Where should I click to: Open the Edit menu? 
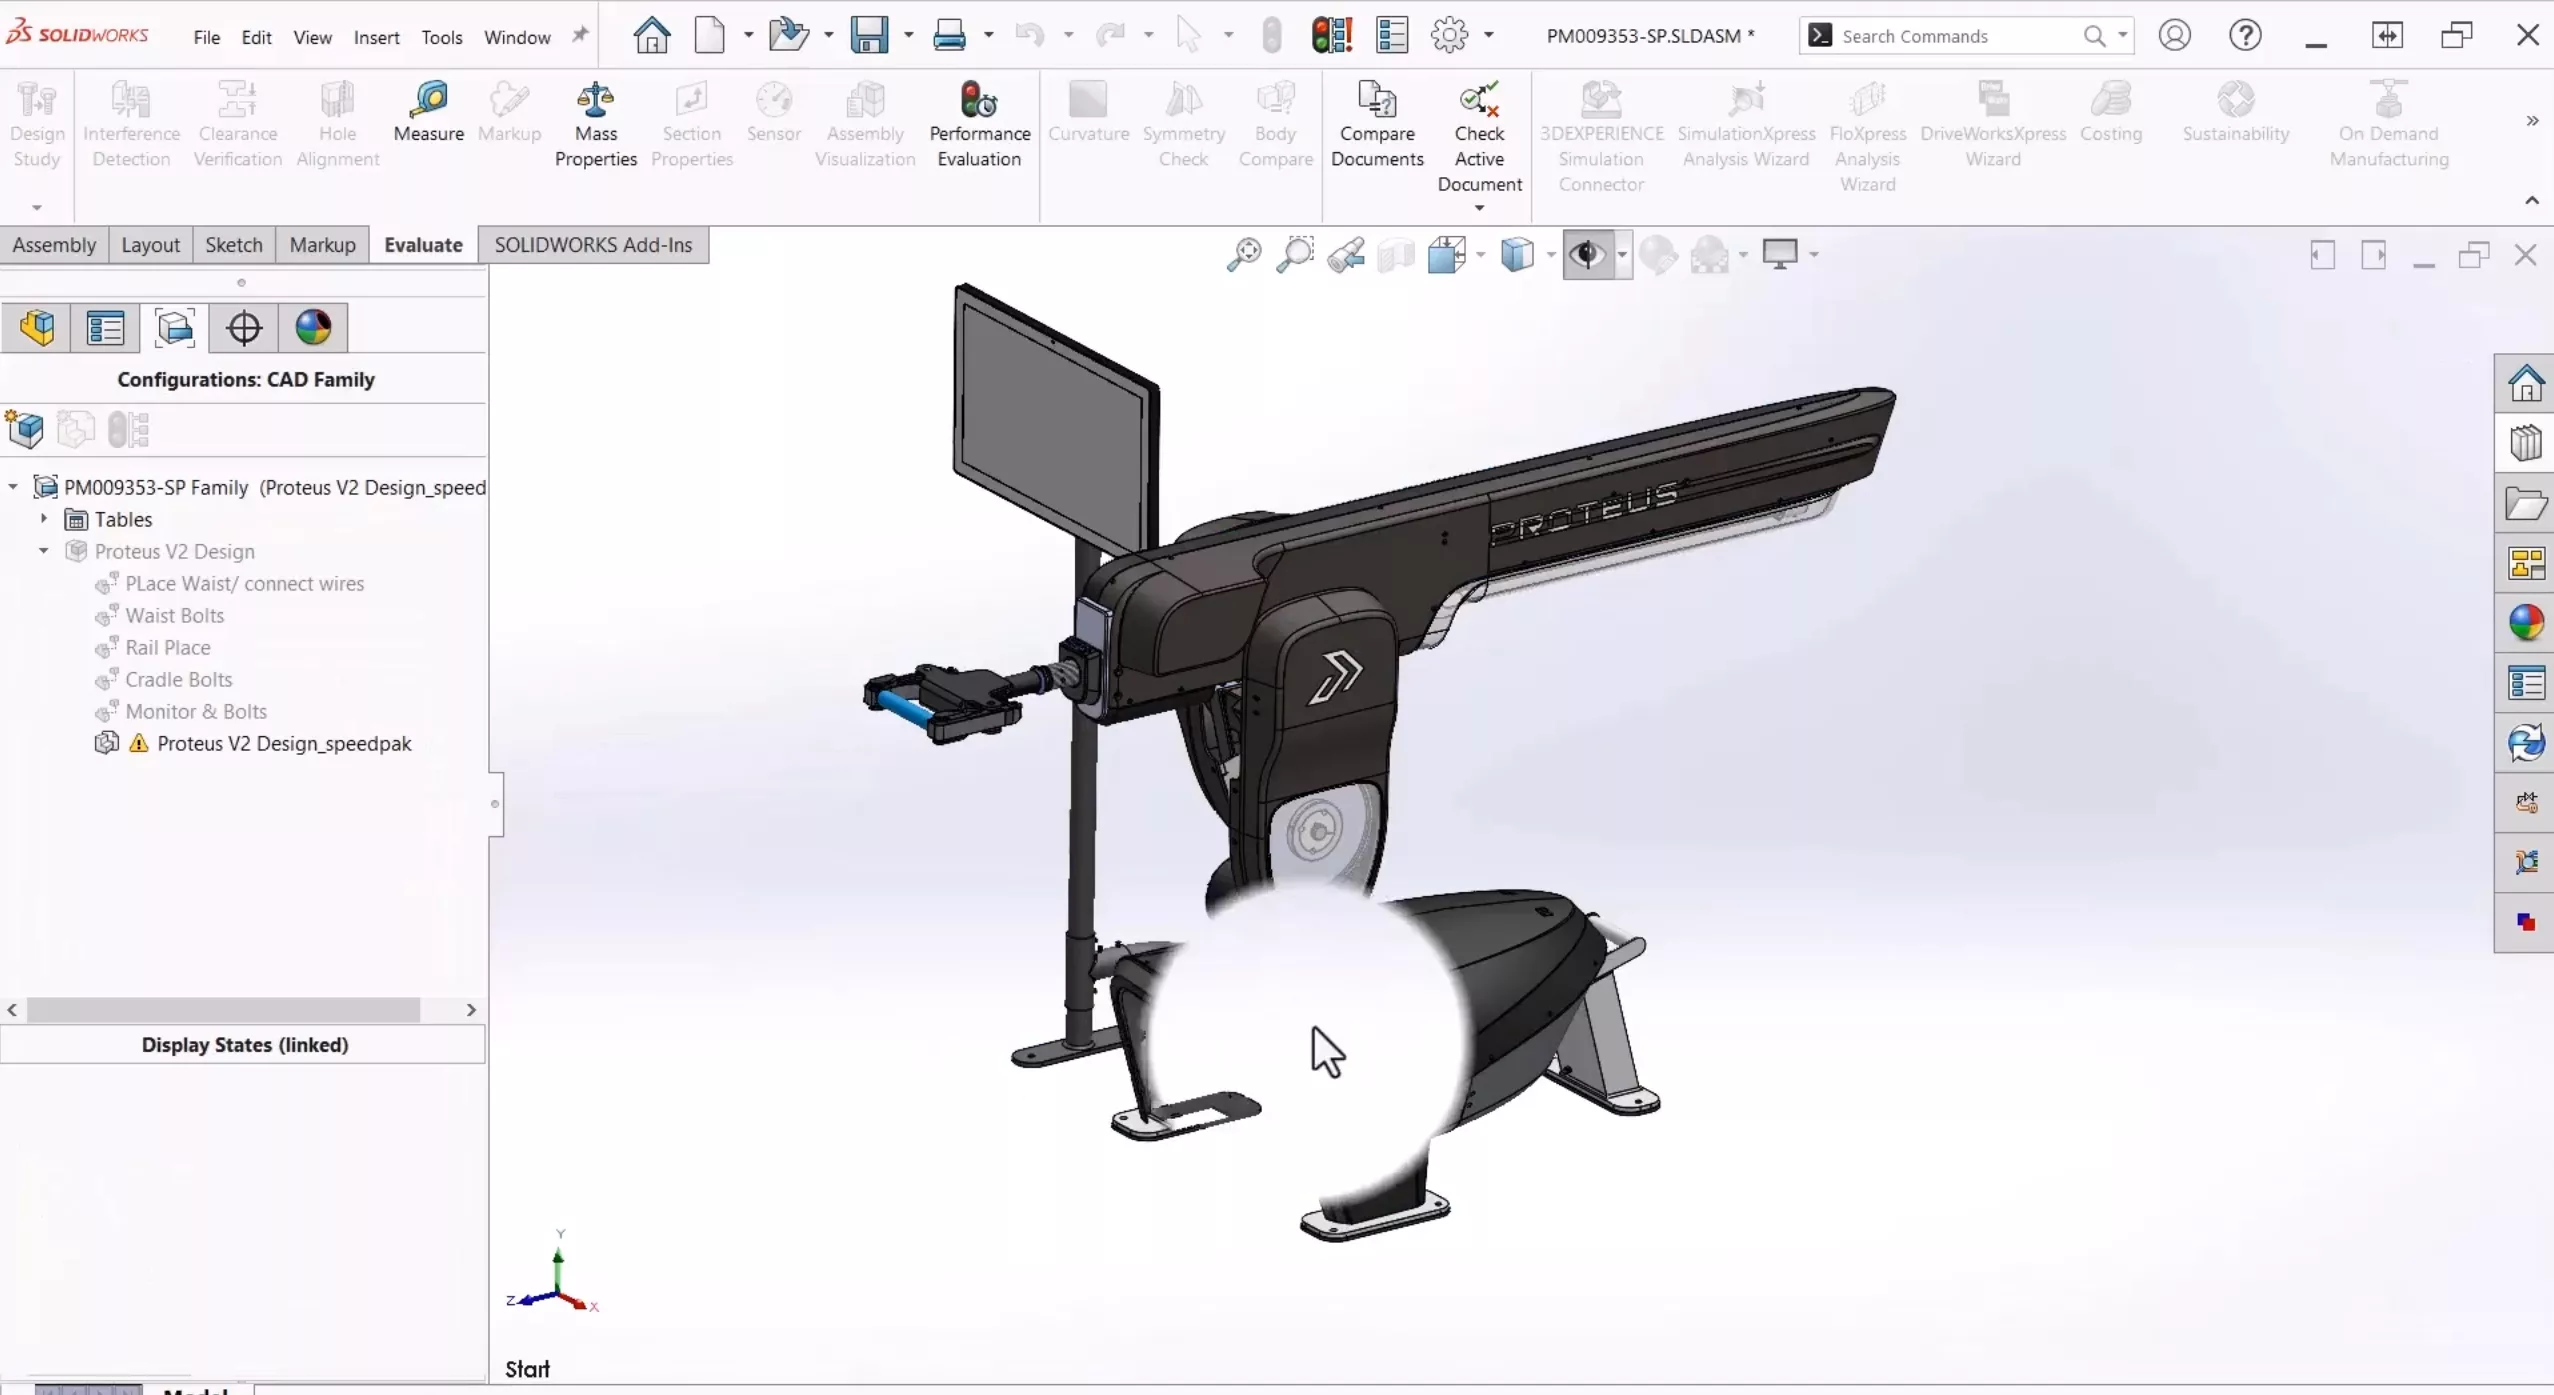click(x=256, y=37)
